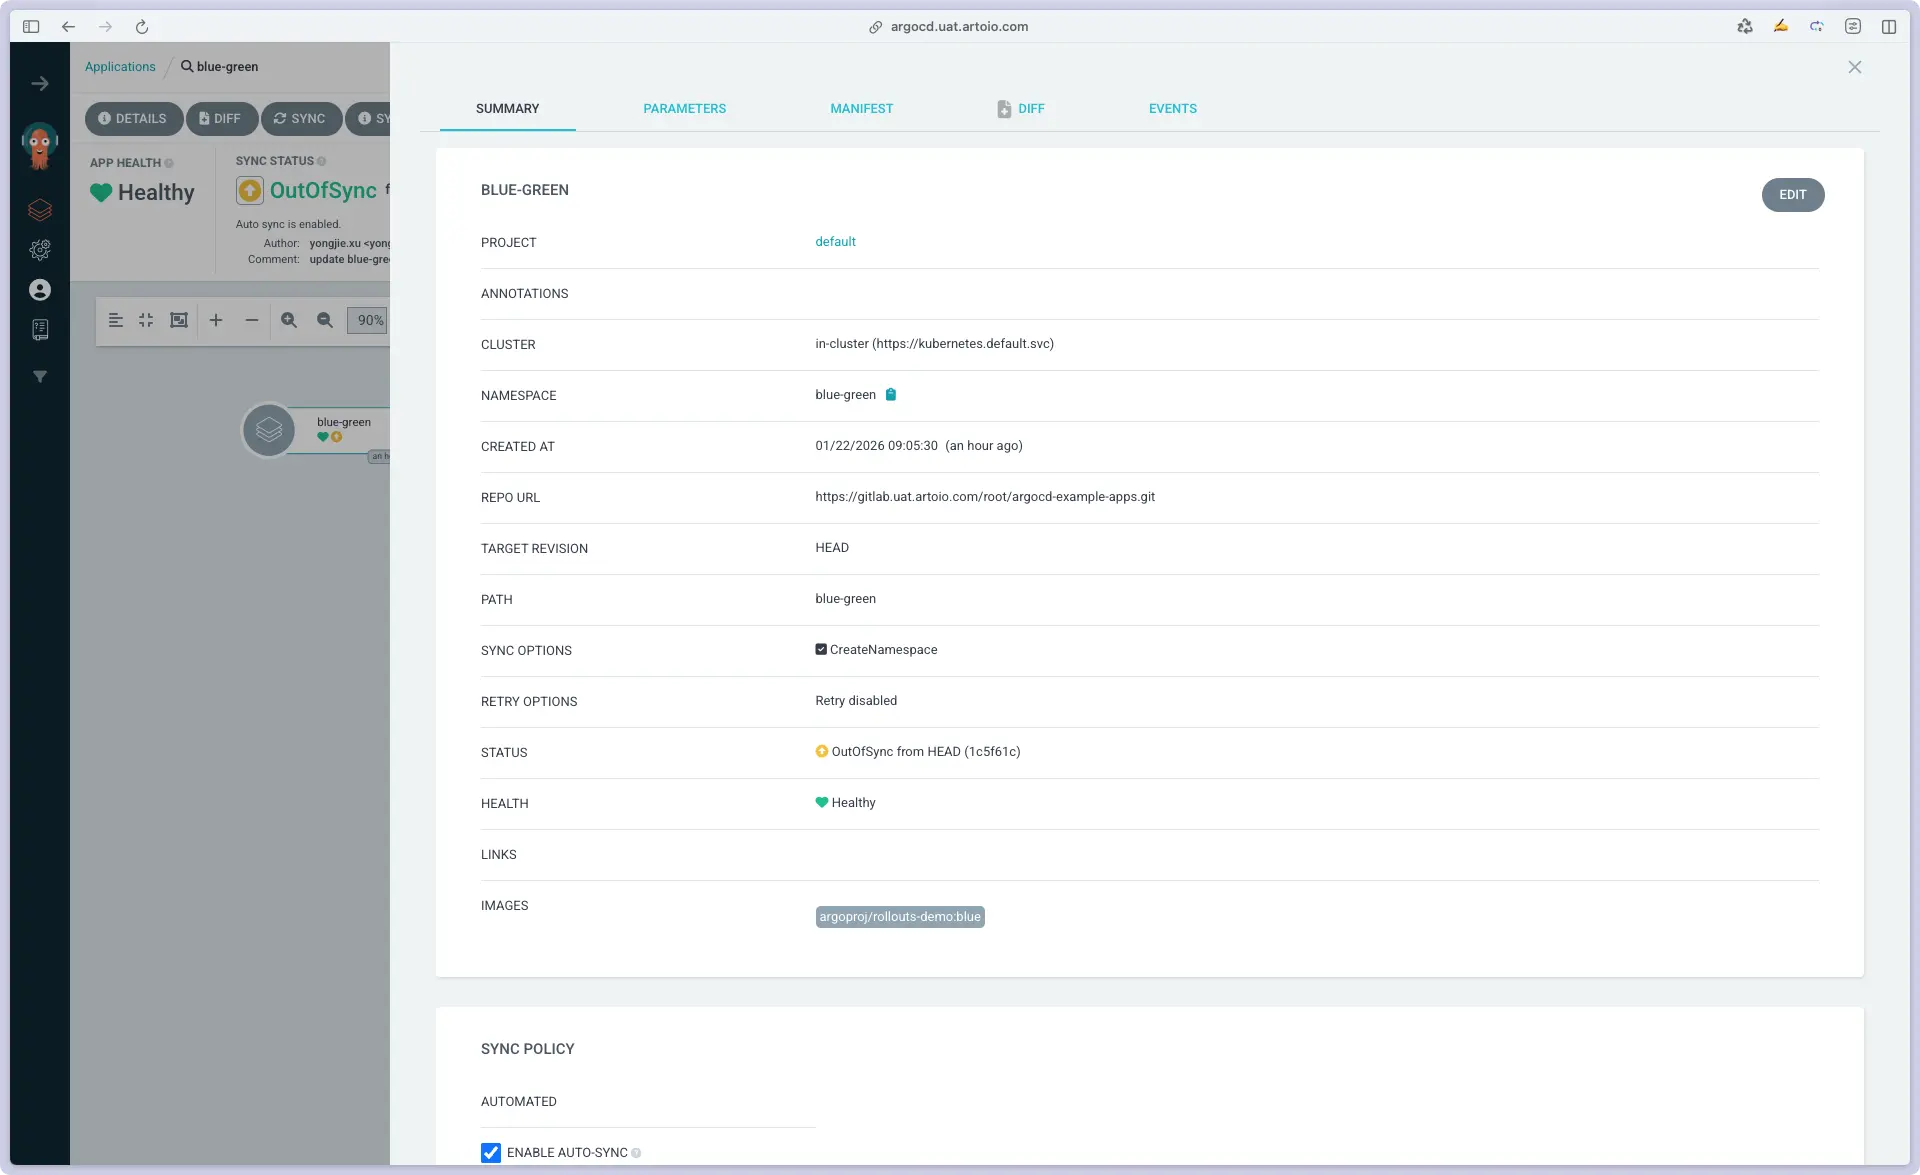1920x1175 pixels.
Task: Open the Events tab
Action: tap(1172, 109)
